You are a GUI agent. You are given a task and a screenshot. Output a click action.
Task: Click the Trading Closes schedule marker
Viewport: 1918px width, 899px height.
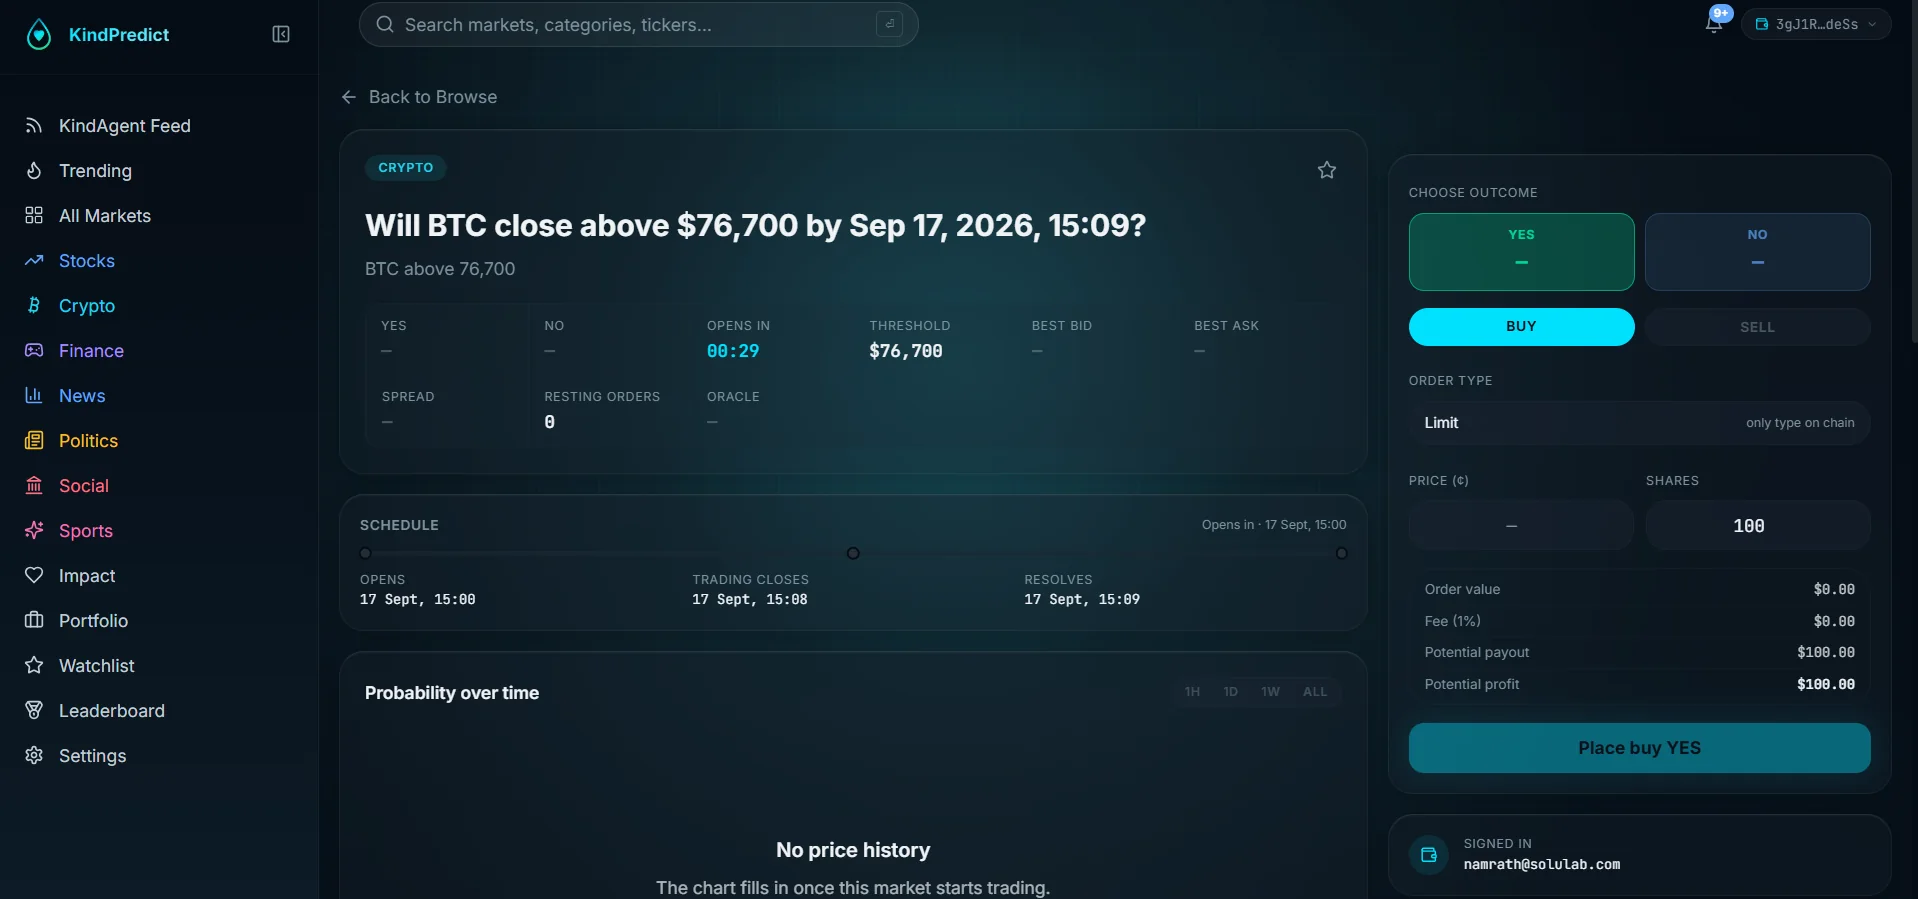(x=853, y=553)
